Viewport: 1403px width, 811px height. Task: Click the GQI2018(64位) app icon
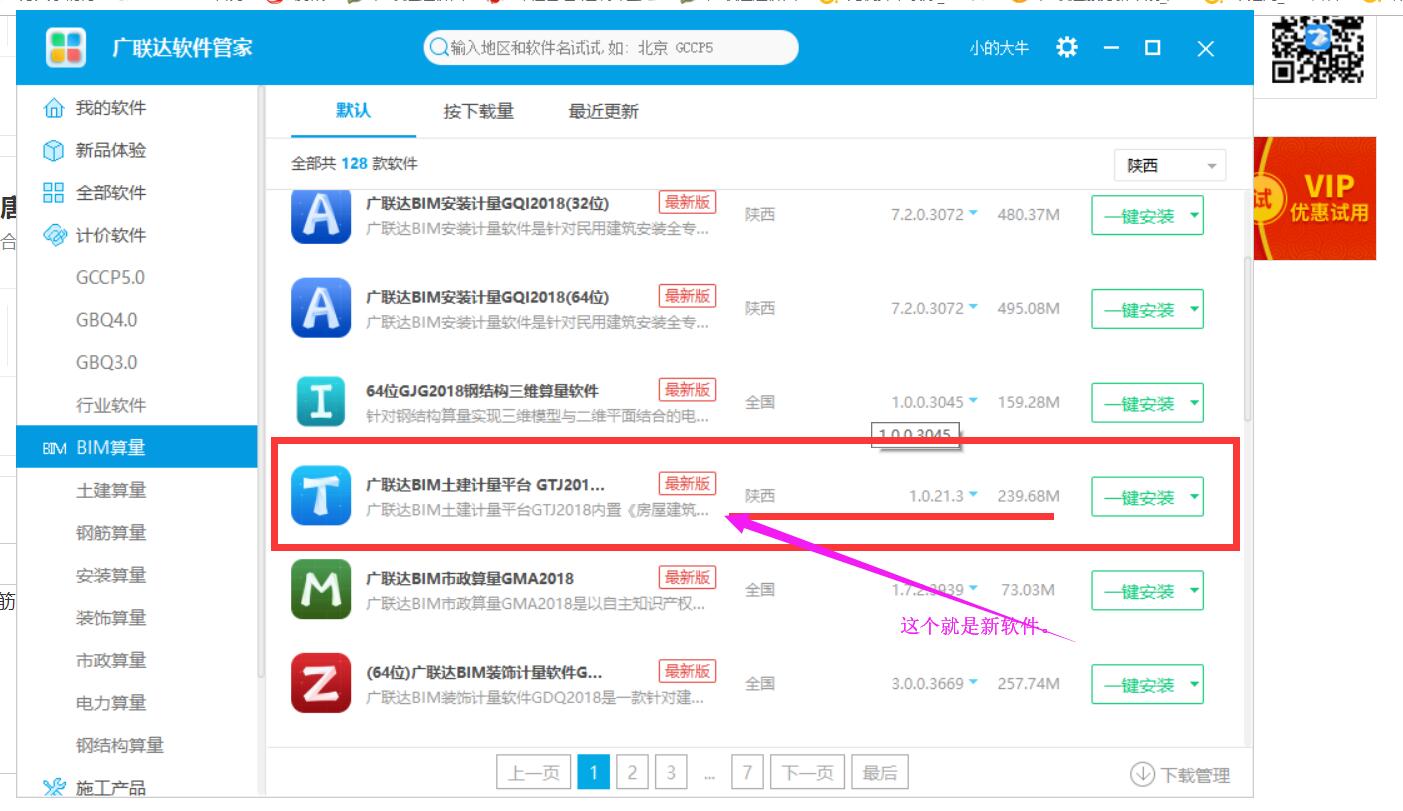pyautogui.click(x=321, y=307)
